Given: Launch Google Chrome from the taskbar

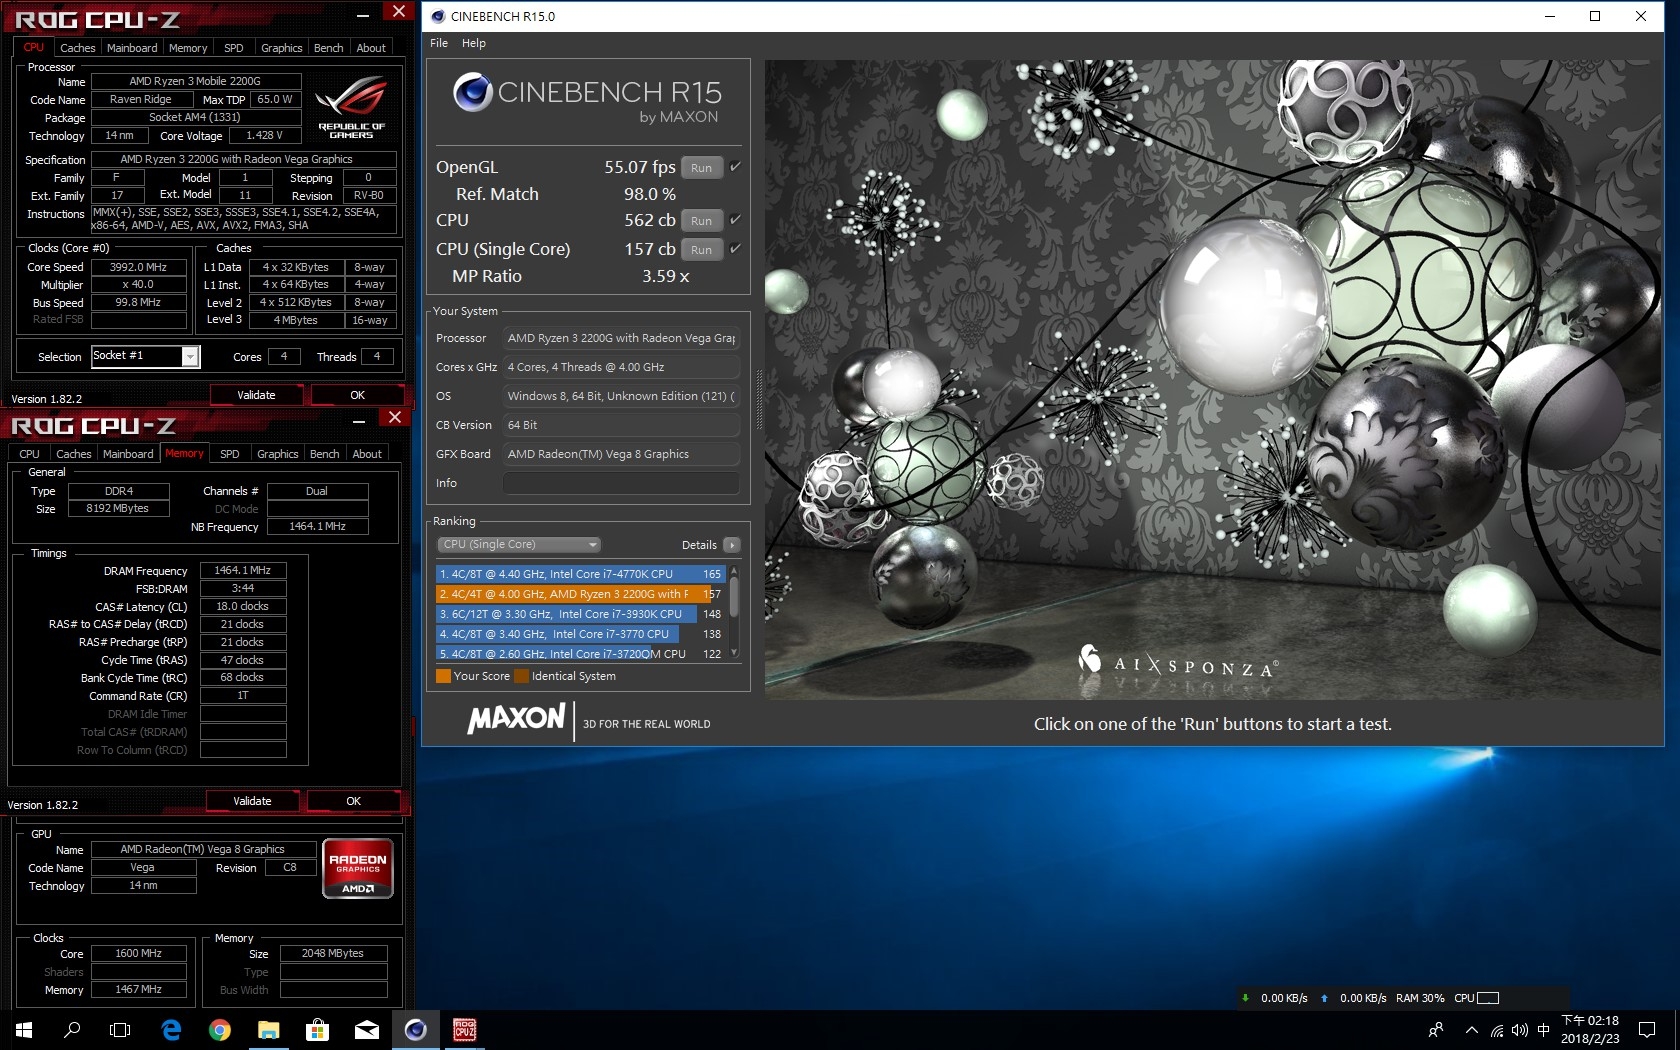Looking at the screenshot, I should tap(220, 1029).
